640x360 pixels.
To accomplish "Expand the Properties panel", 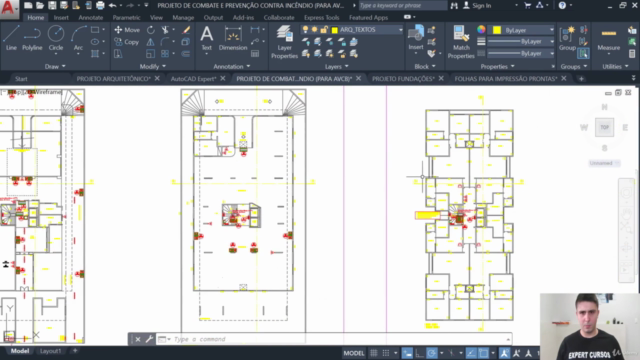I will point(498,67).
